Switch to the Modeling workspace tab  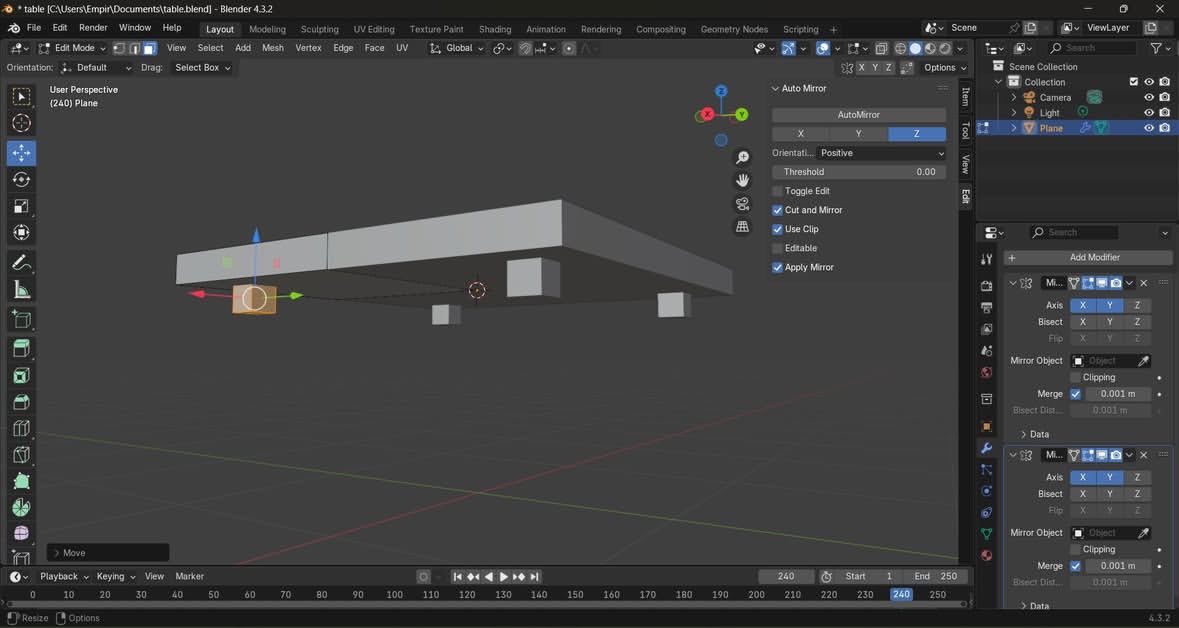point(267,29)
